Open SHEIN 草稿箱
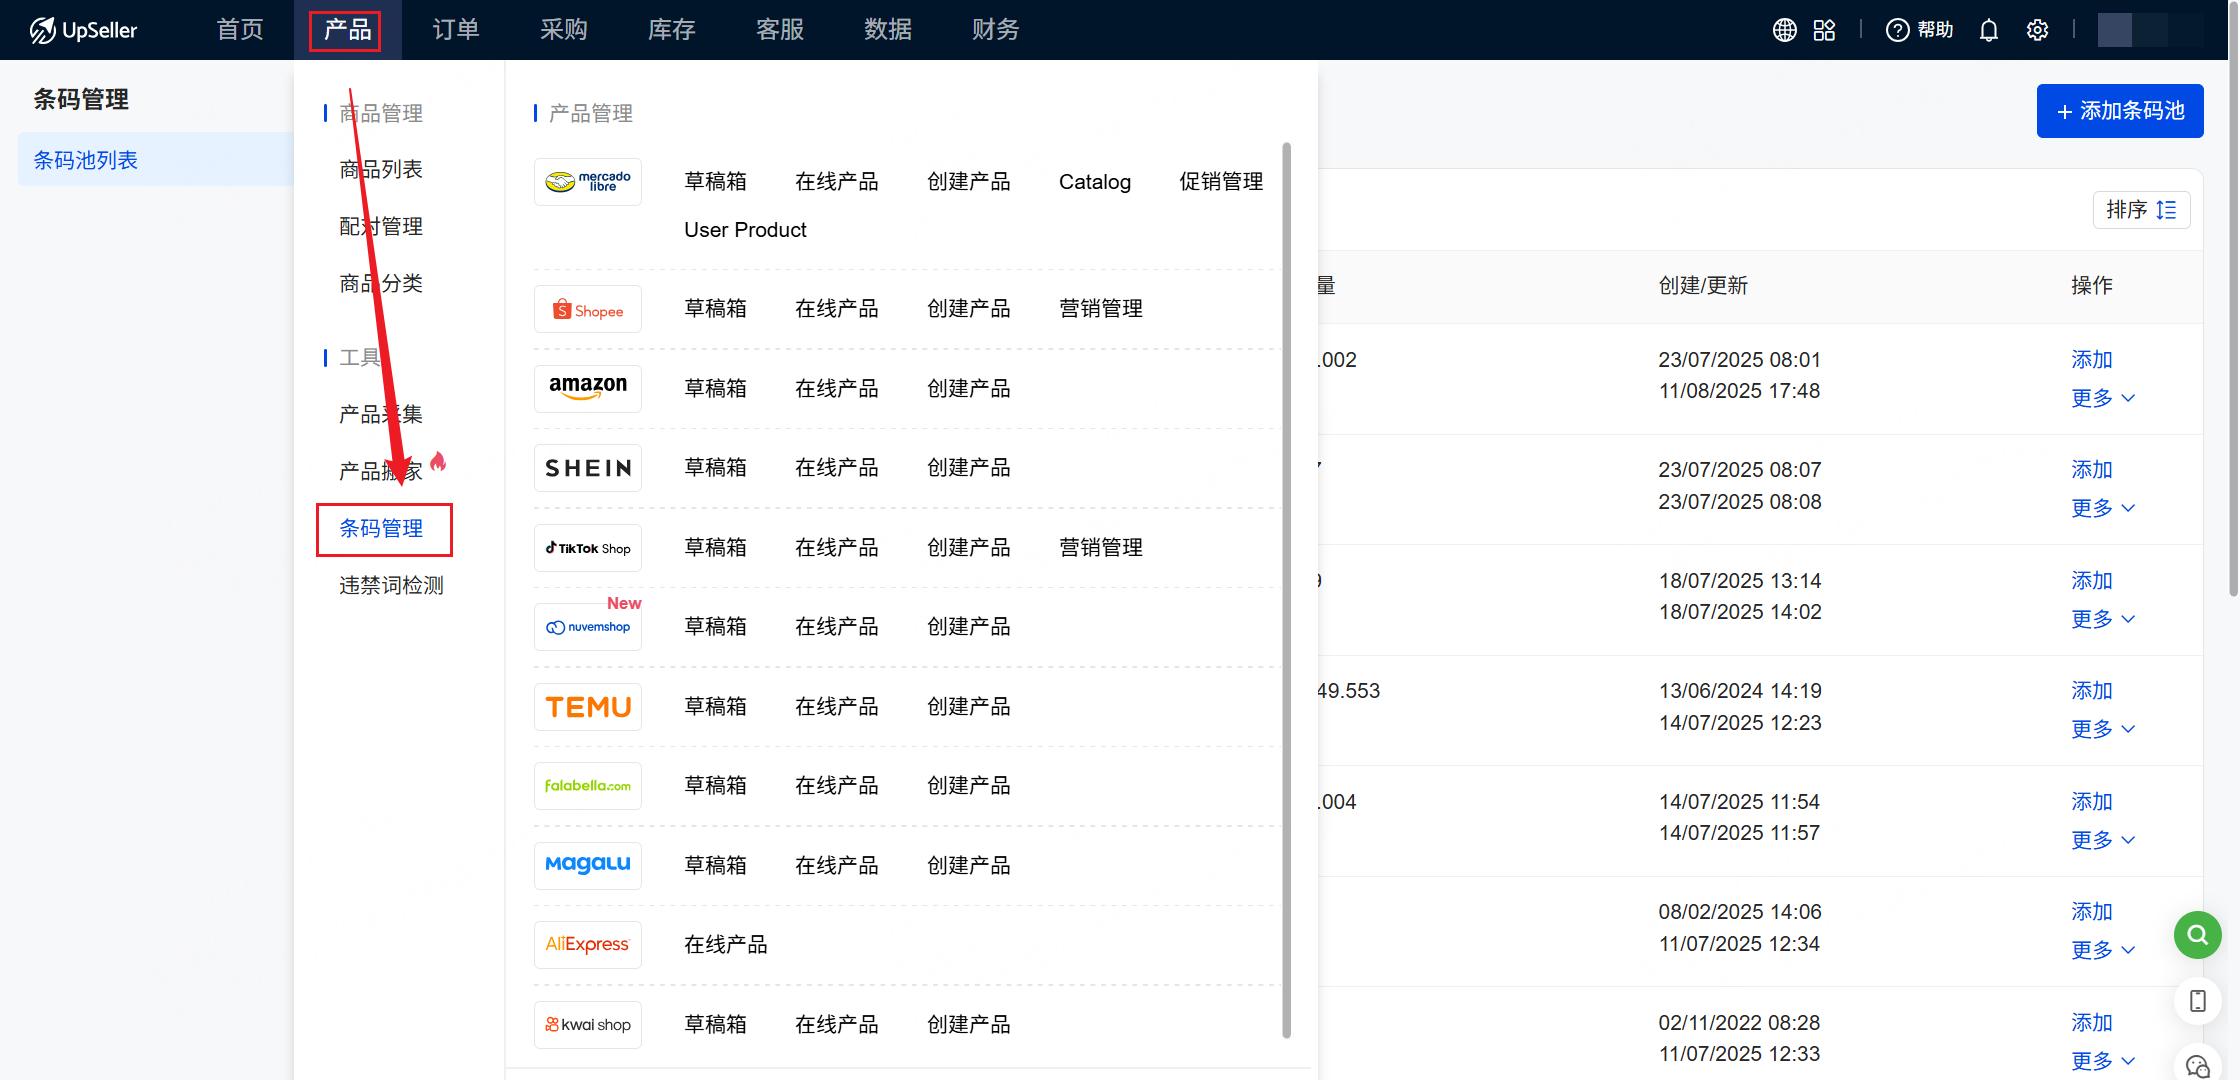This screenshot has width=2240, height=1080. (x=716, y=468)
